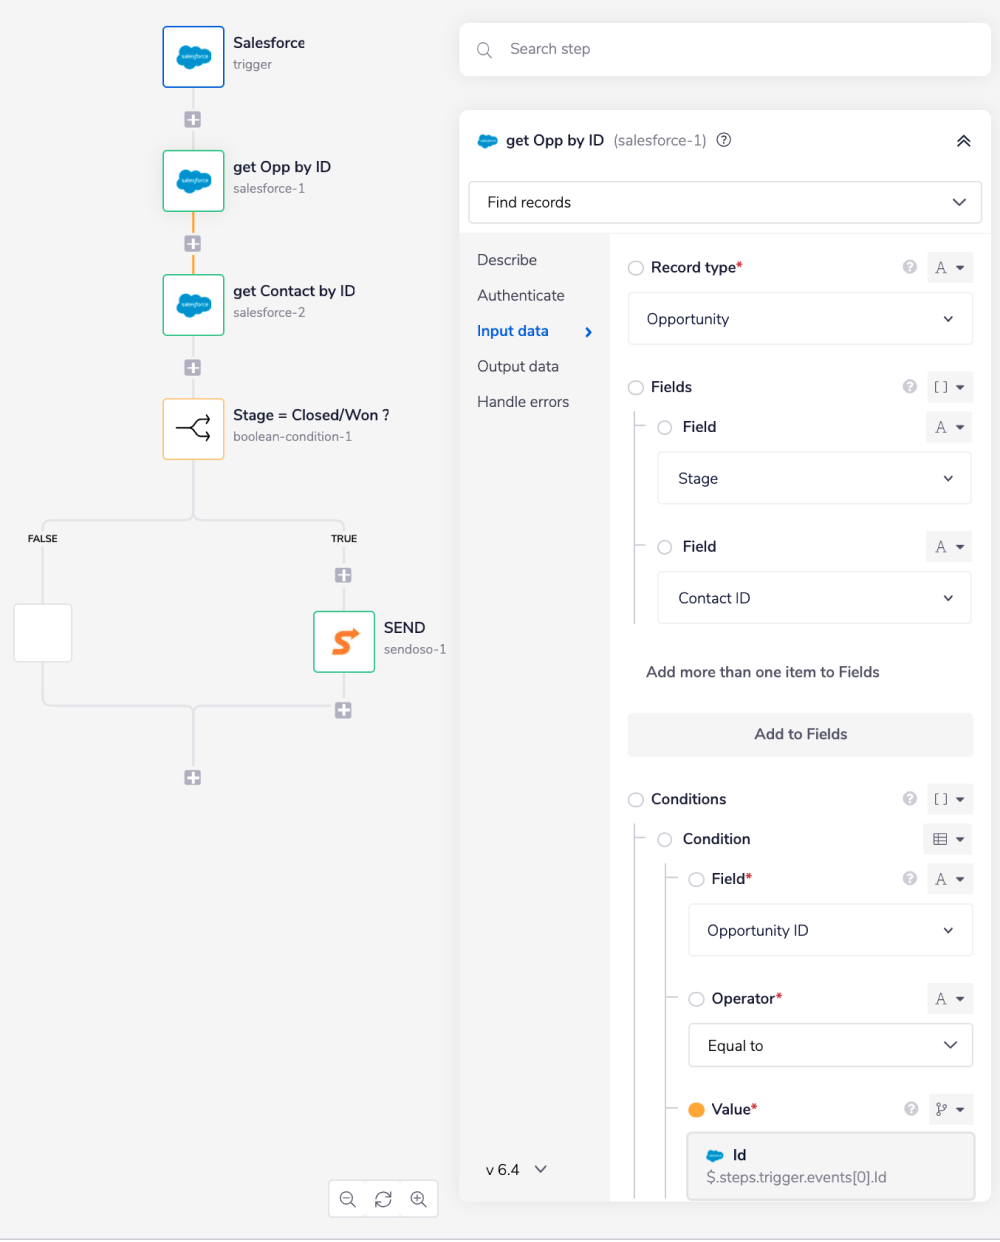Viewport: 1000px width, 1242px height.
Task: Select the Sendoso SEND step icon
Action: [x=344, y=642]
